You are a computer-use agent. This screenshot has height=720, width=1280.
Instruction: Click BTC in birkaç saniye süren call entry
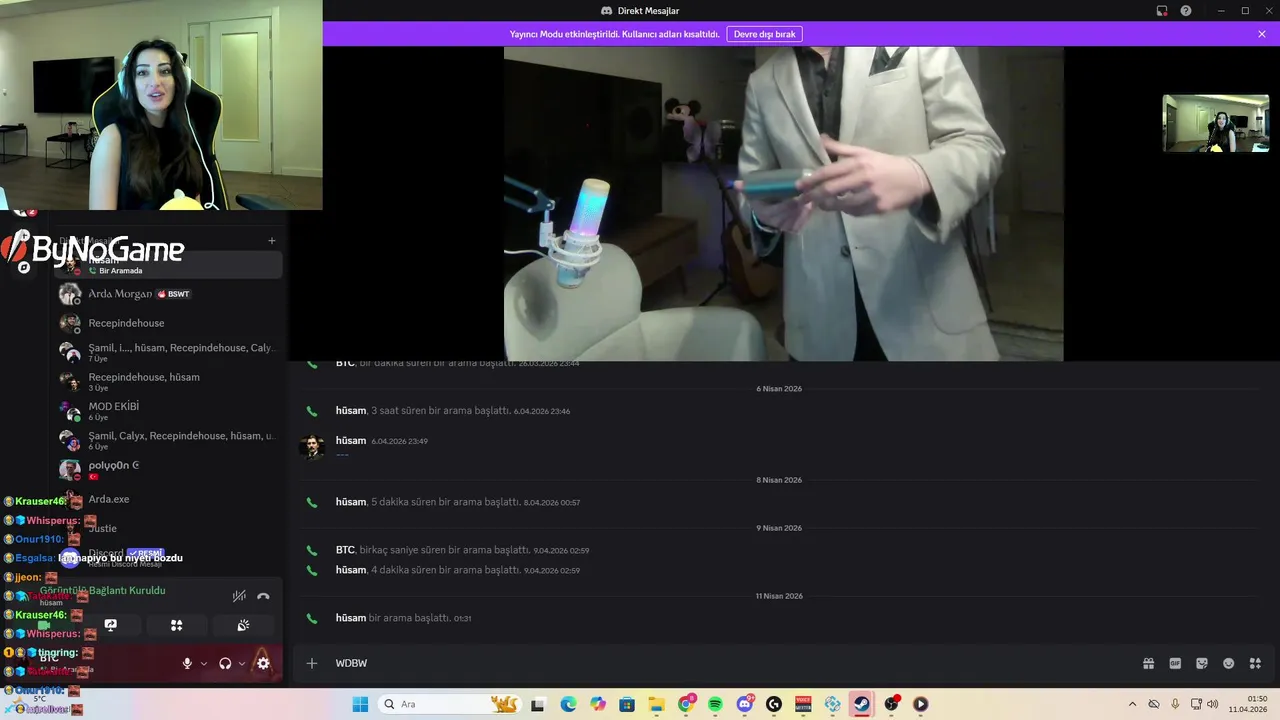pyautogui.click(x=345, y=550)
